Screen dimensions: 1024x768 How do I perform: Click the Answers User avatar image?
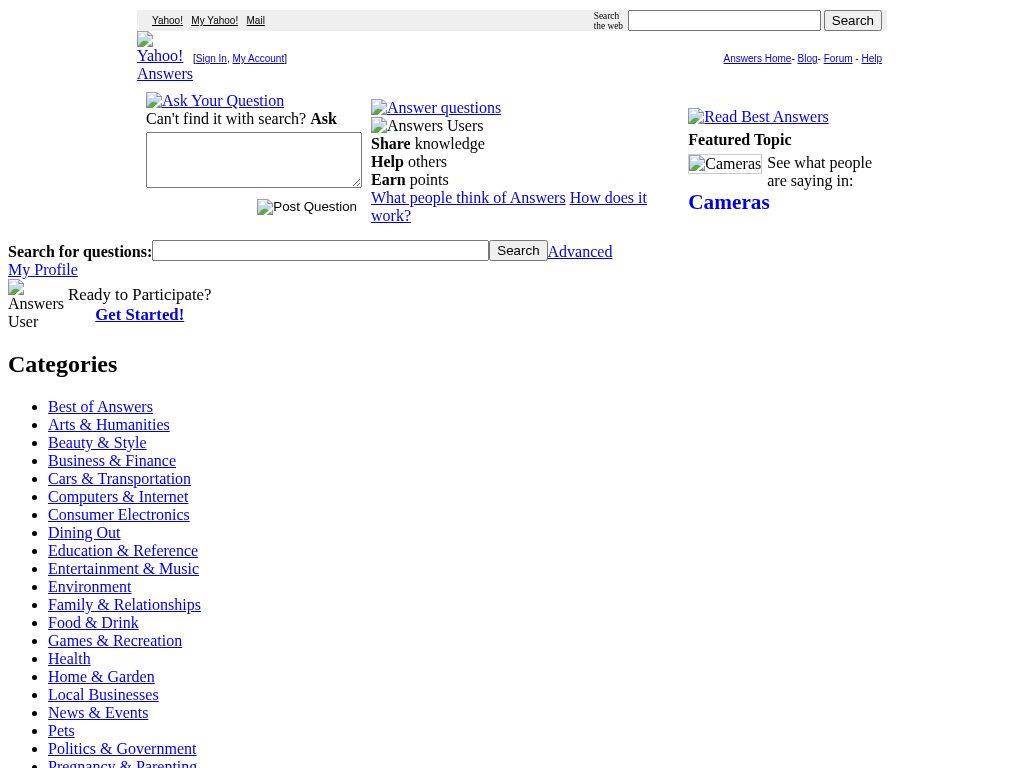tap(36, 305)
